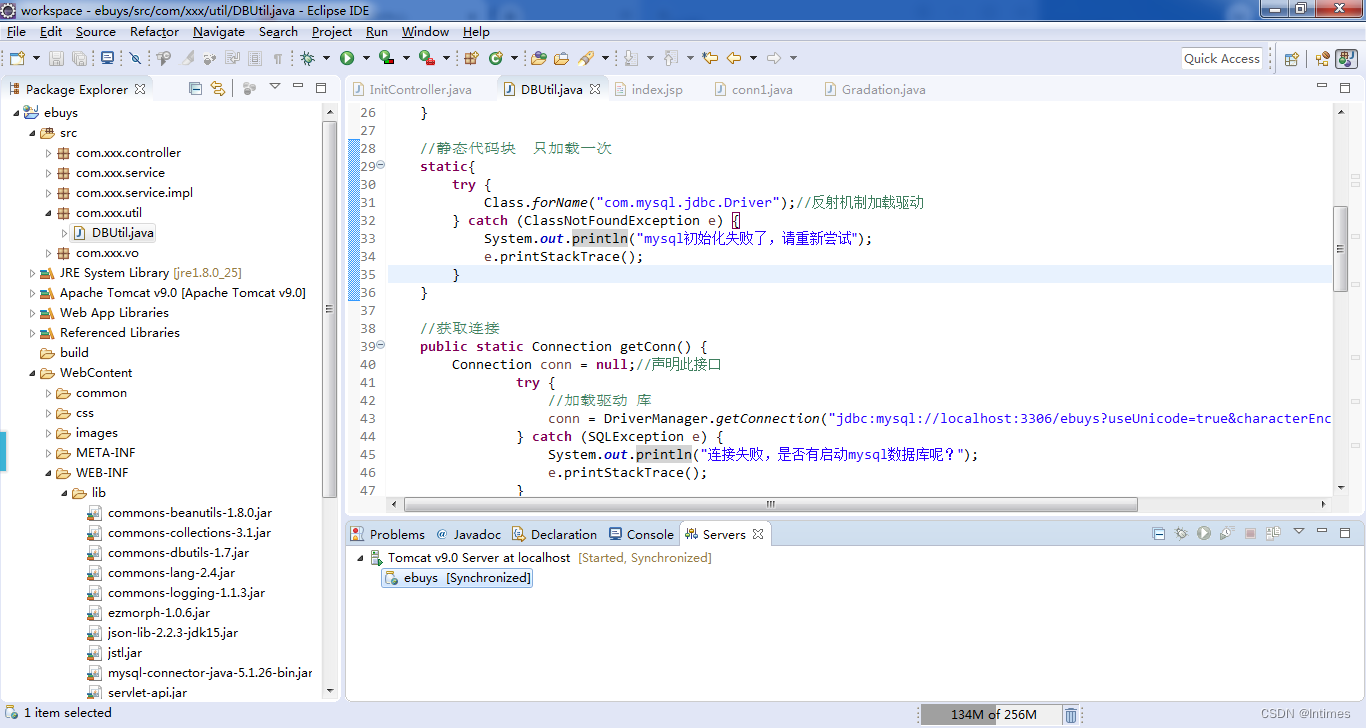The width and height of the screenshot is (1366, 728).
Task: Expand JRE System Library node
Action: point(32,273)
